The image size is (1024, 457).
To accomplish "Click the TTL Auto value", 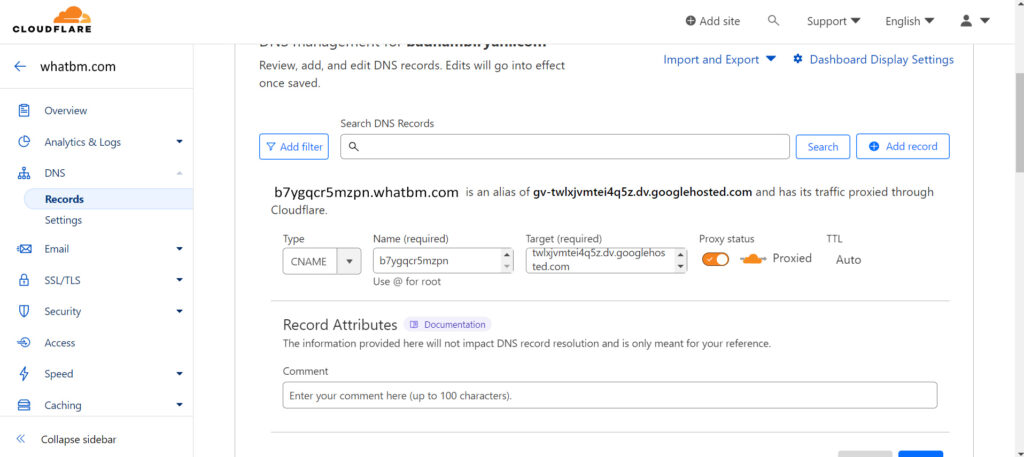I will 848,260.
